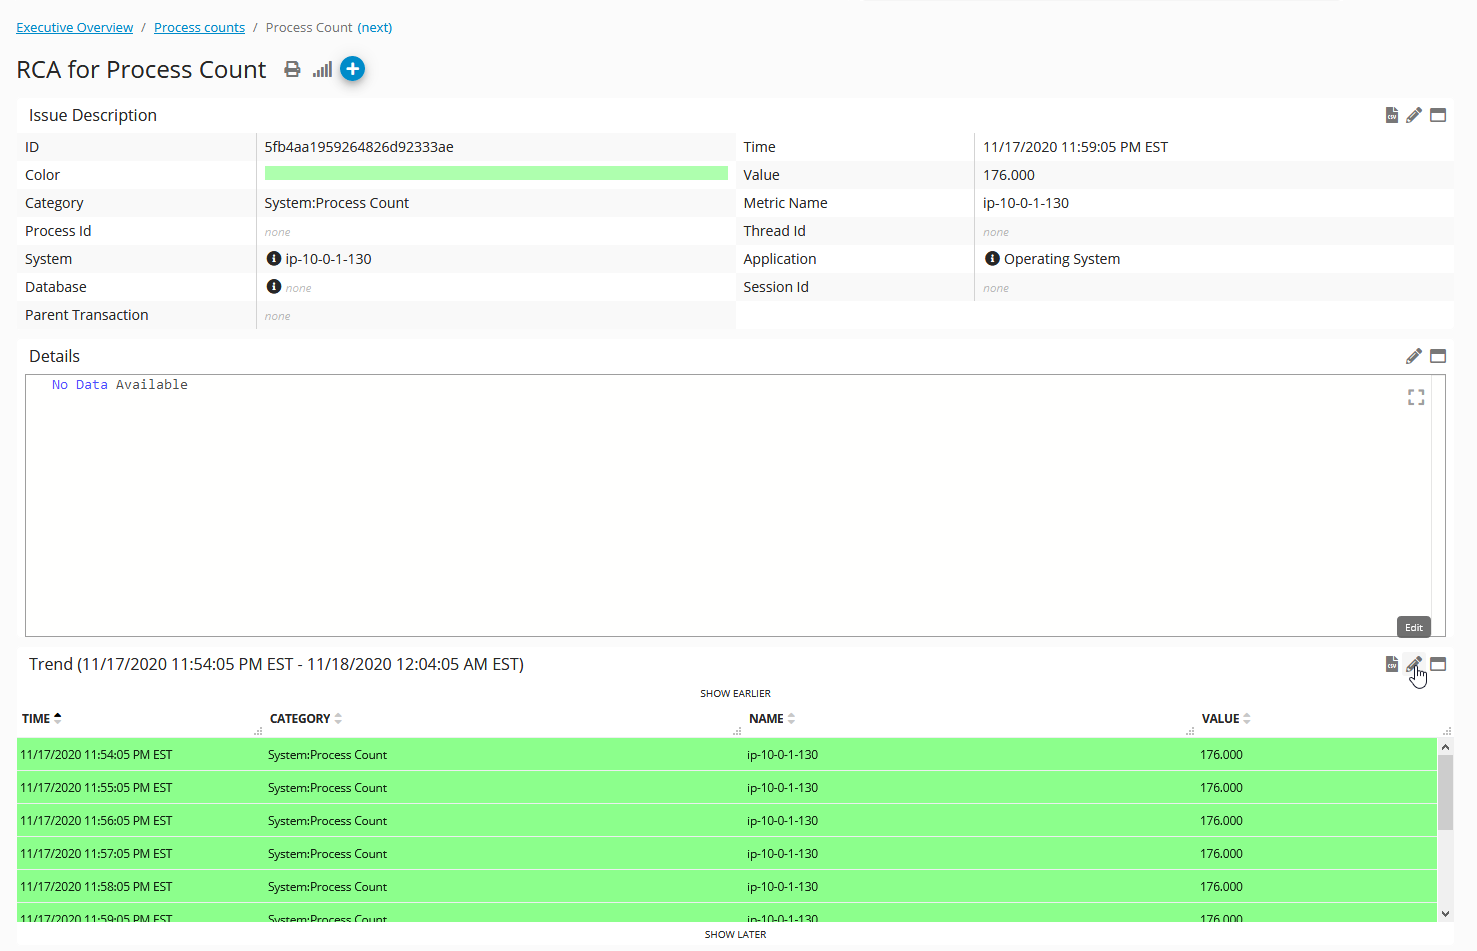Expand Details code view to fullscreen

pos(1416,398)
